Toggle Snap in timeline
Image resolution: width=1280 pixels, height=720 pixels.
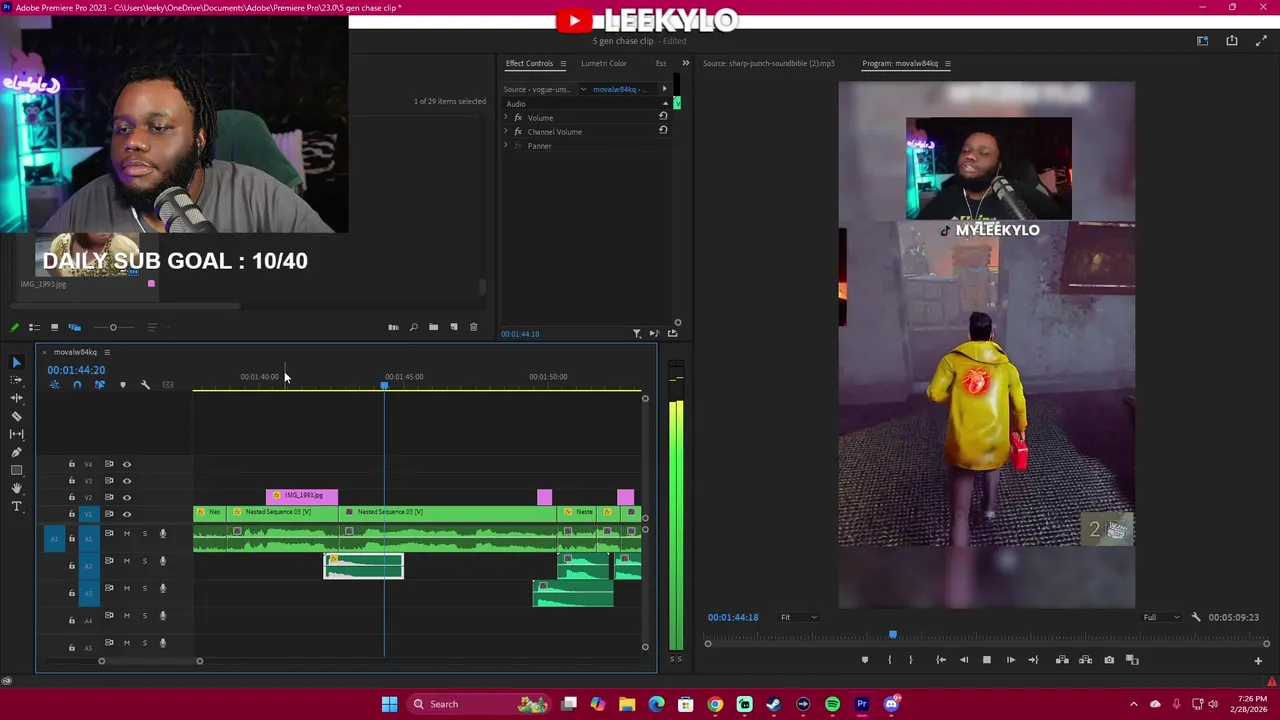[x=77, y=385]
